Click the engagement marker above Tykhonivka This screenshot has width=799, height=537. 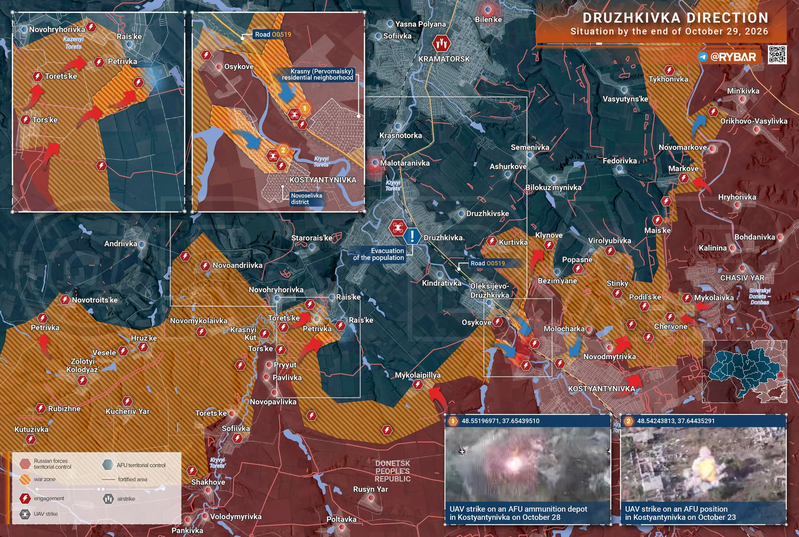(669, 70)
